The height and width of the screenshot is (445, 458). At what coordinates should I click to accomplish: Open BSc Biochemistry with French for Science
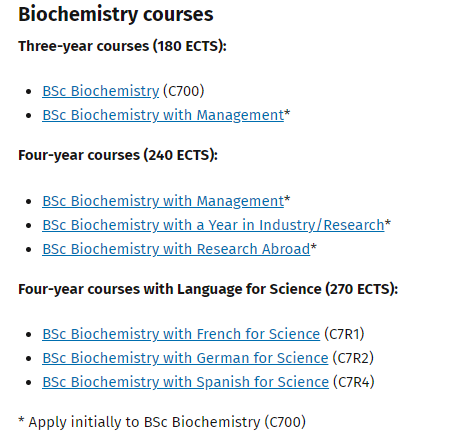tap(181, 334)
